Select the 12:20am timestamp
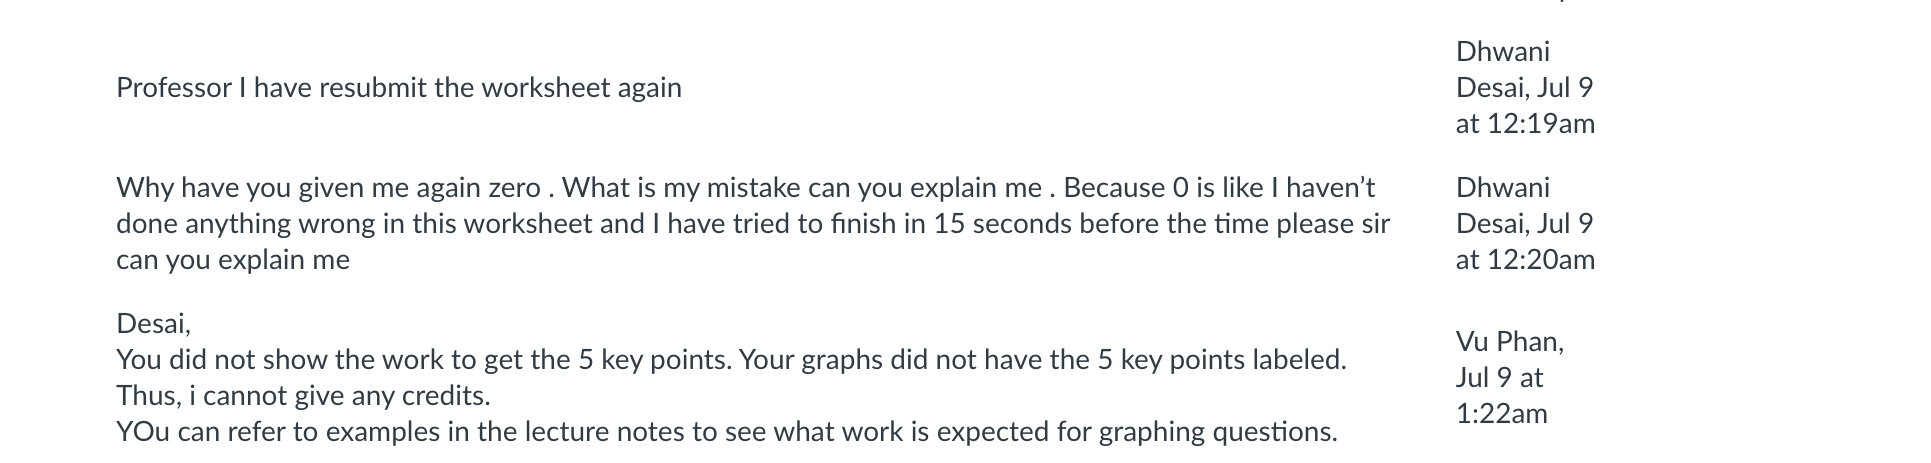This screenshot has width=1931, height=463. click(x=1525, y=260)
